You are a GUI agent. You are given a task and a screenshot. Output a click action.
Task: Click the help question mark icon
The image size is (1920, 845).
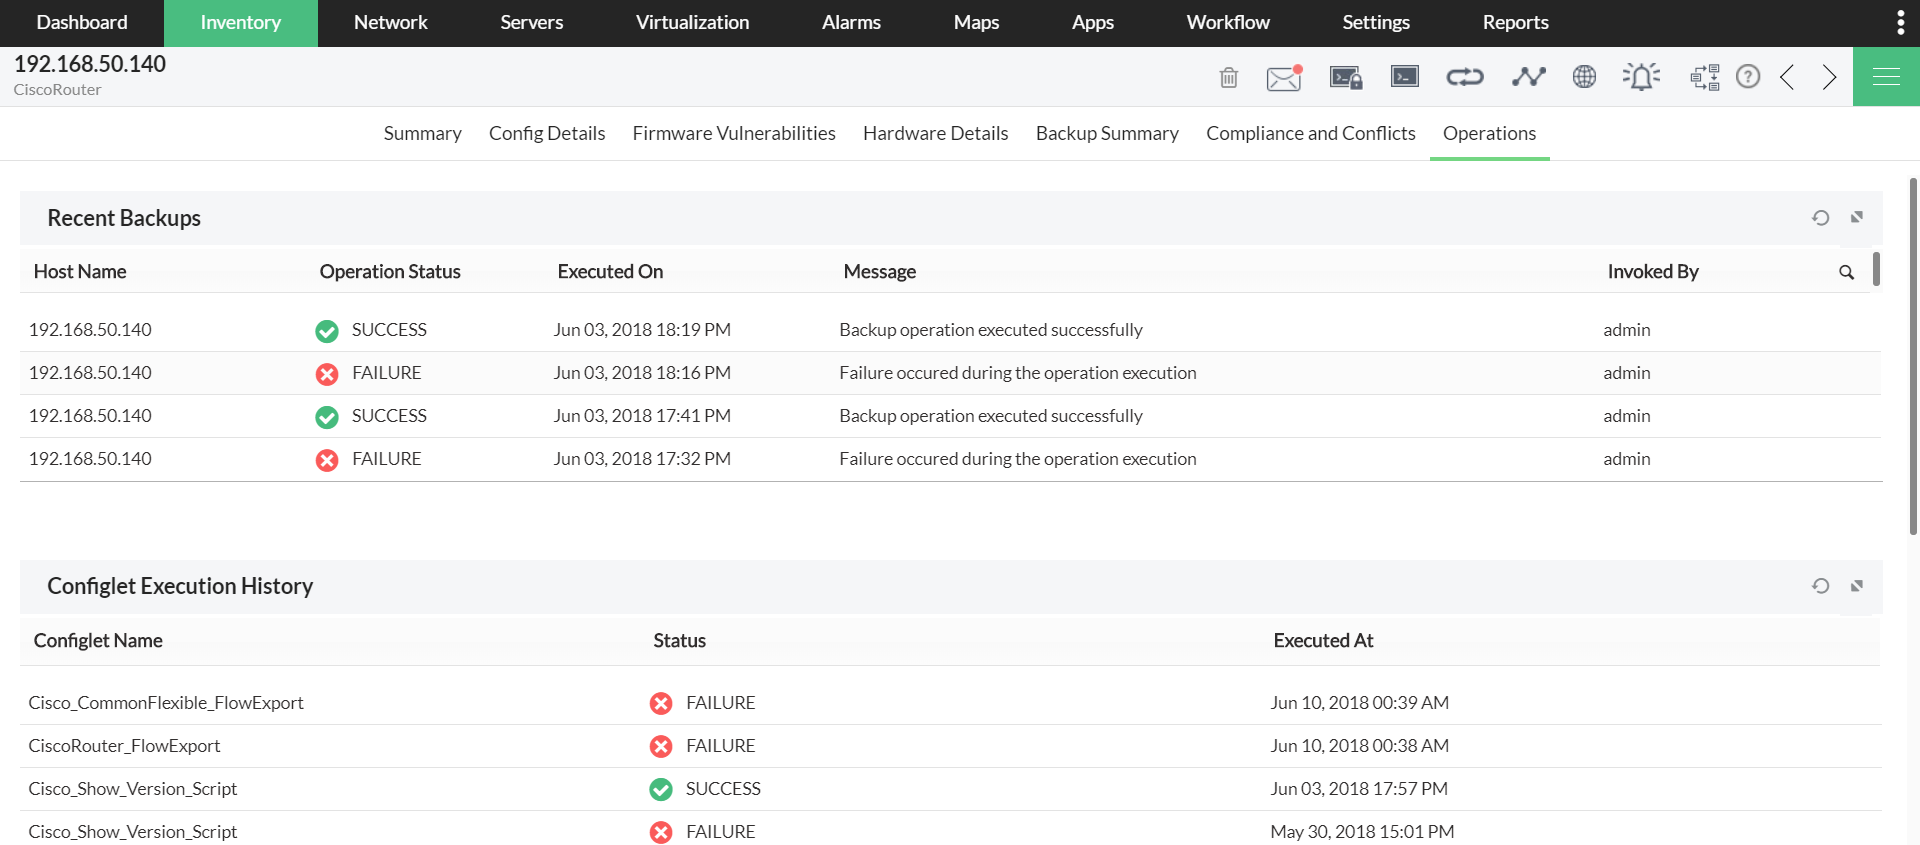pos(1747,76)
